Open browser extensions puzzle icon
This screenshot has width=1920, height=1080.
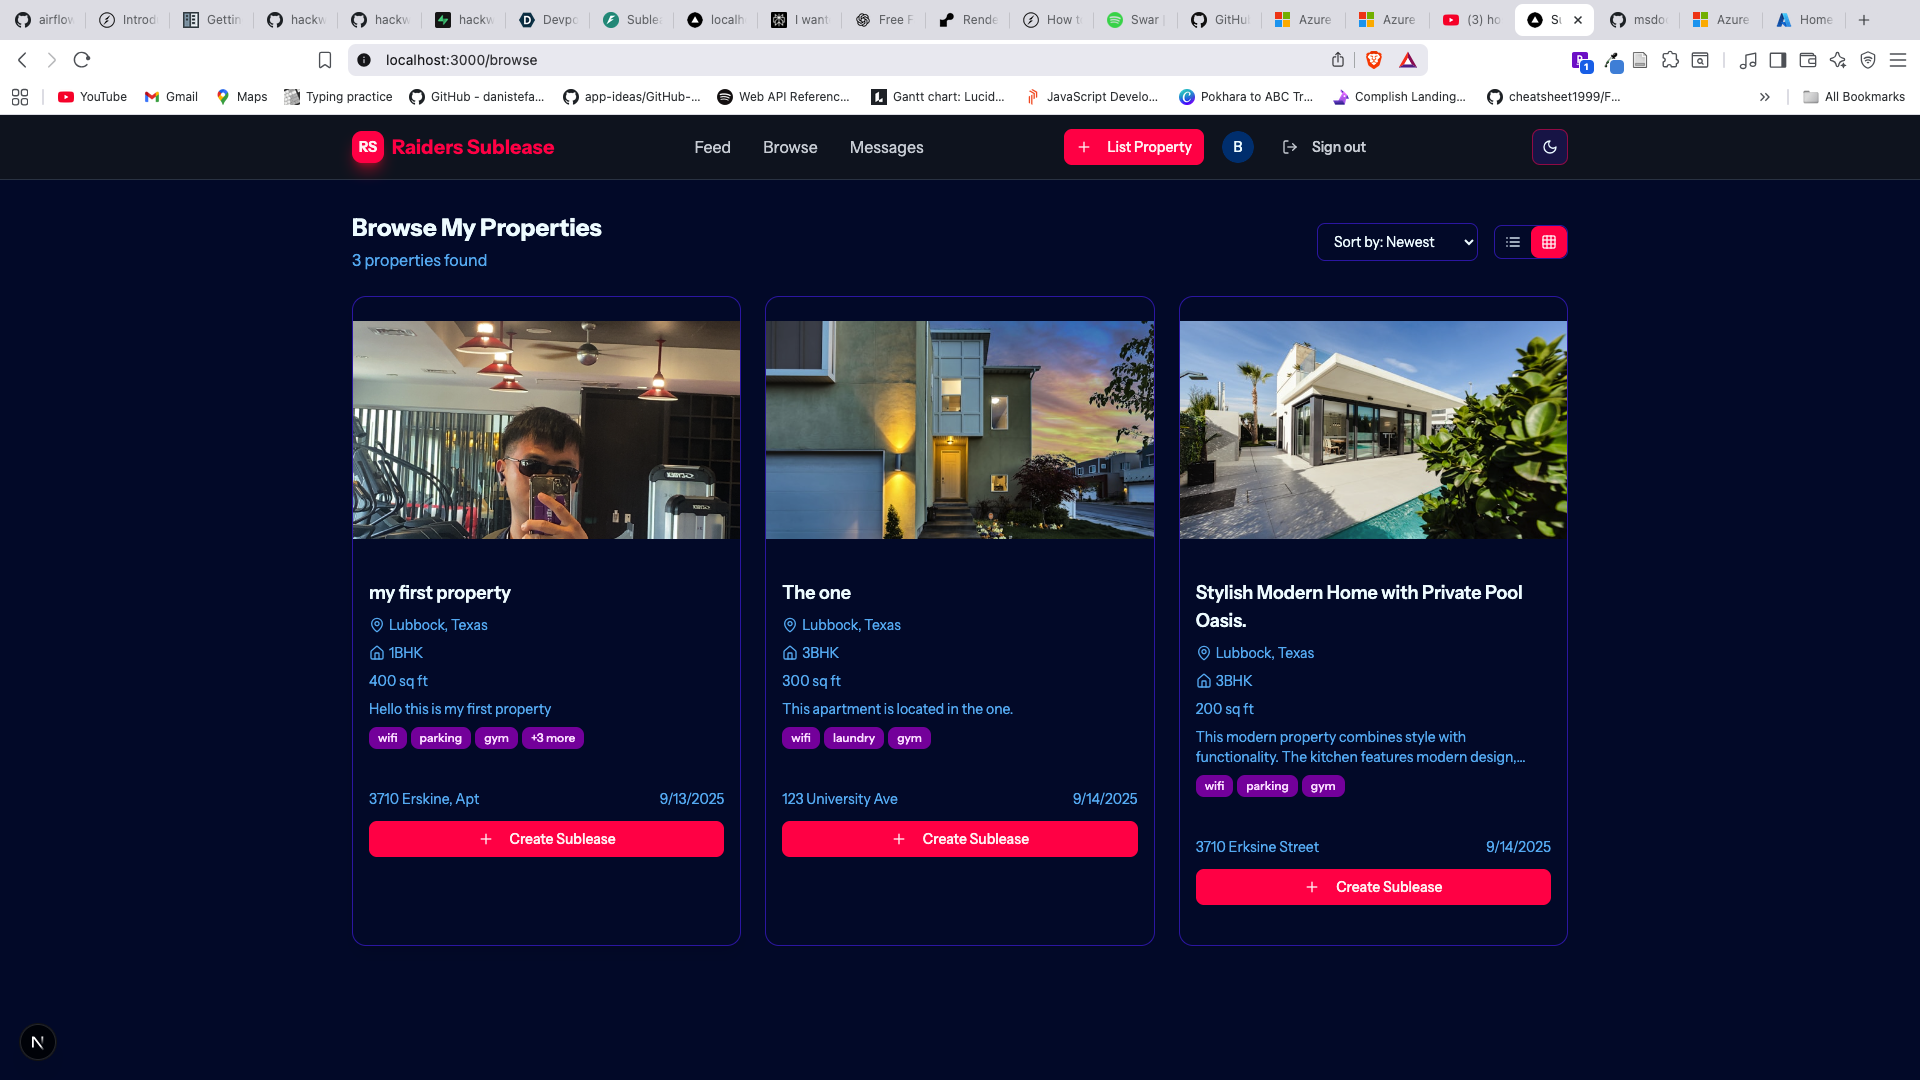[x=1670, y=60]
